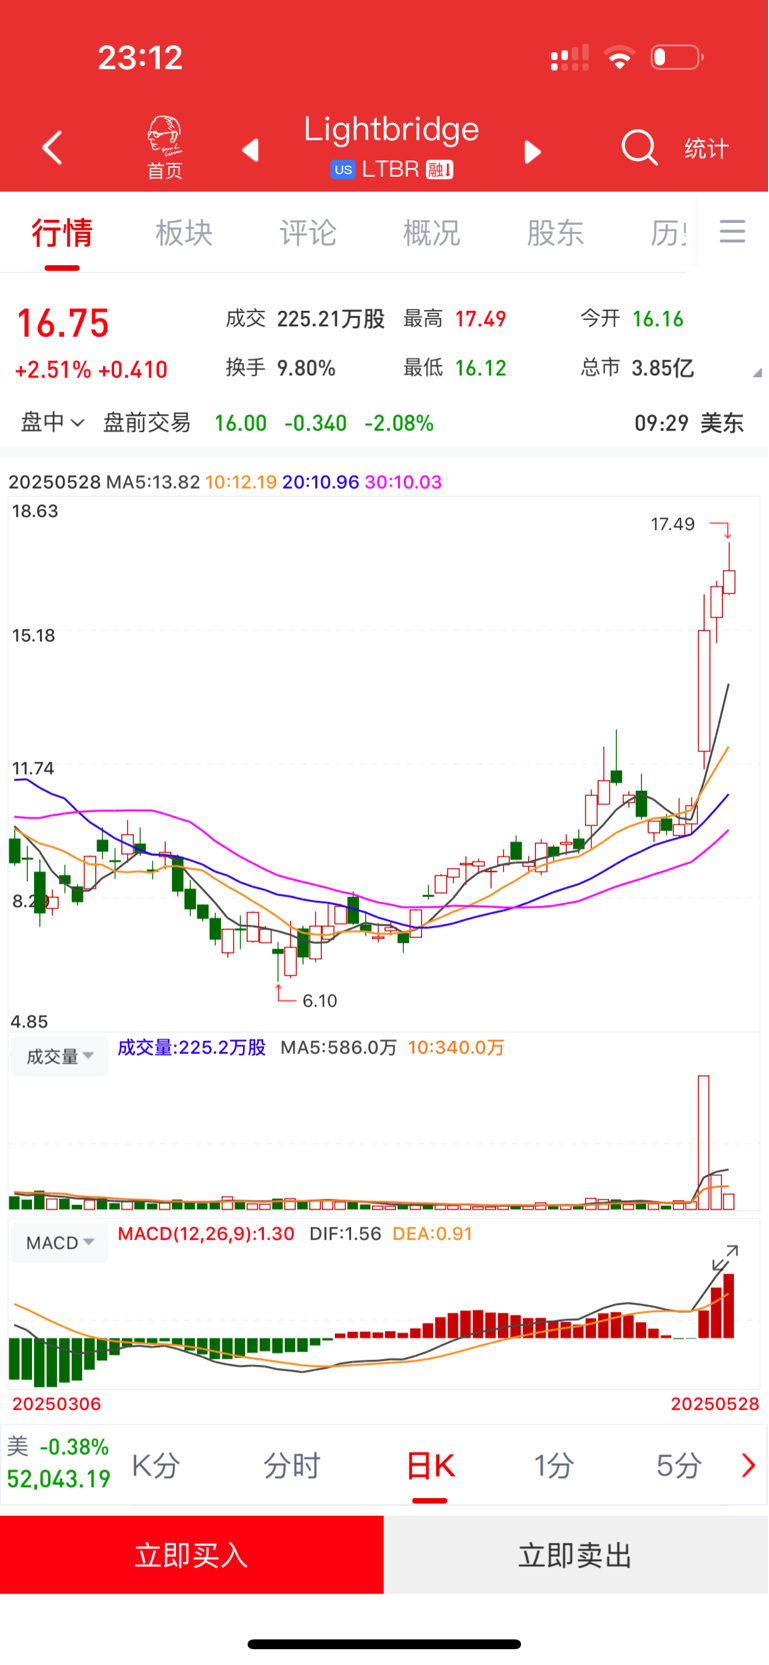Tap the US market badge
Image resolution: width=769 pixels, height=1665 pixels.
pyautogui.click(x=343, y=170)
